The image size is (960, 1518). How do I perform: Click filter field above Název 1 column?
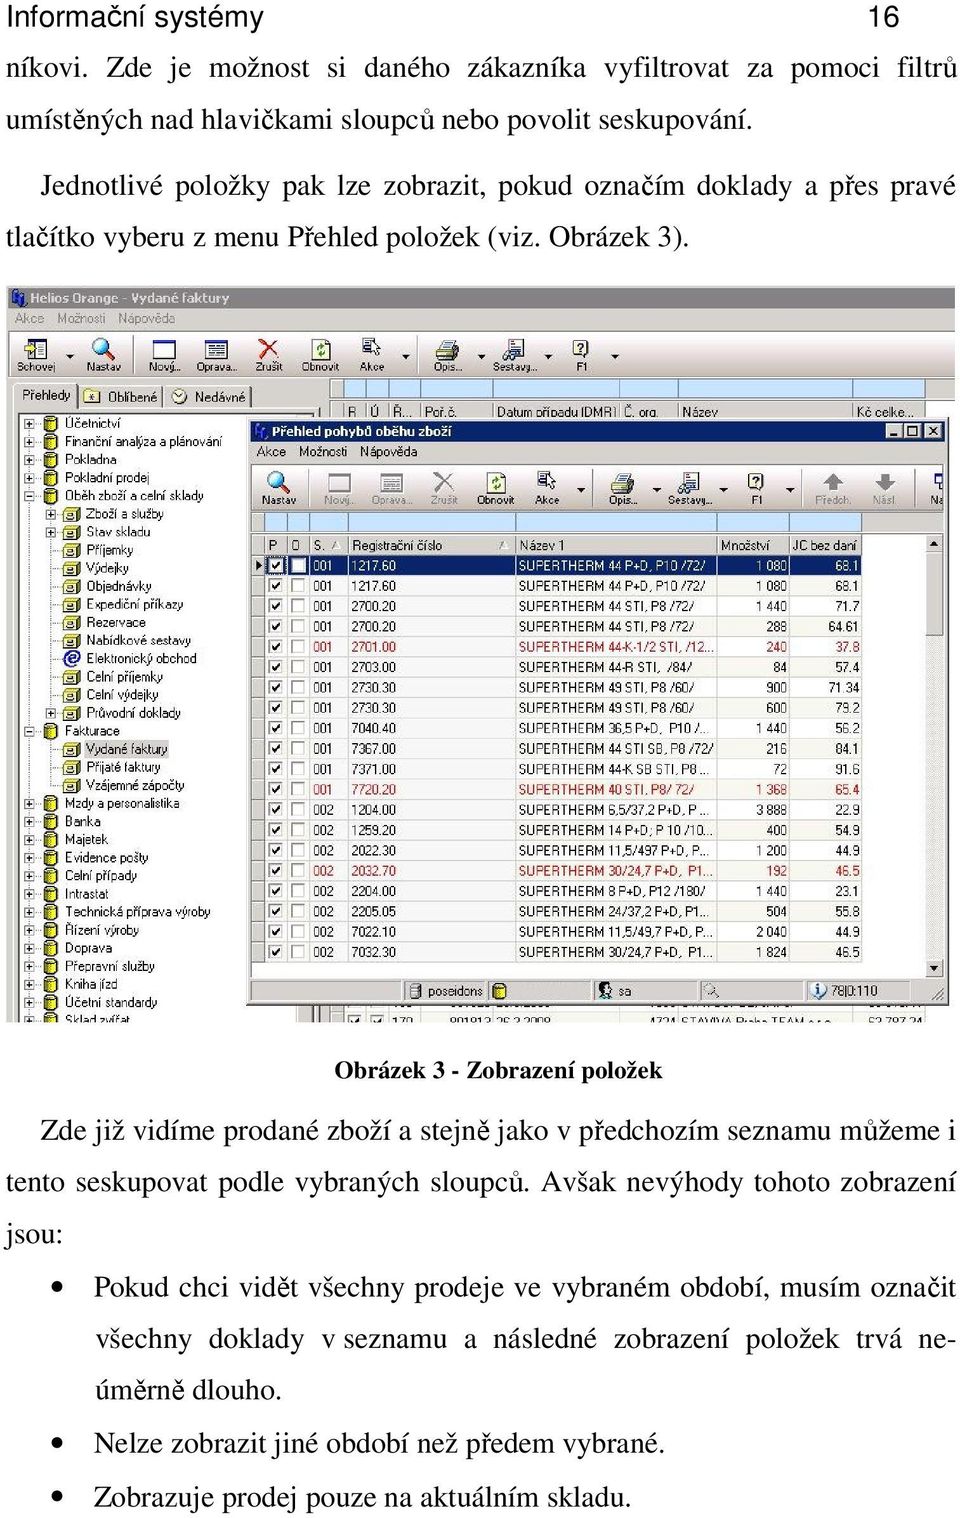tap(616, 523)
